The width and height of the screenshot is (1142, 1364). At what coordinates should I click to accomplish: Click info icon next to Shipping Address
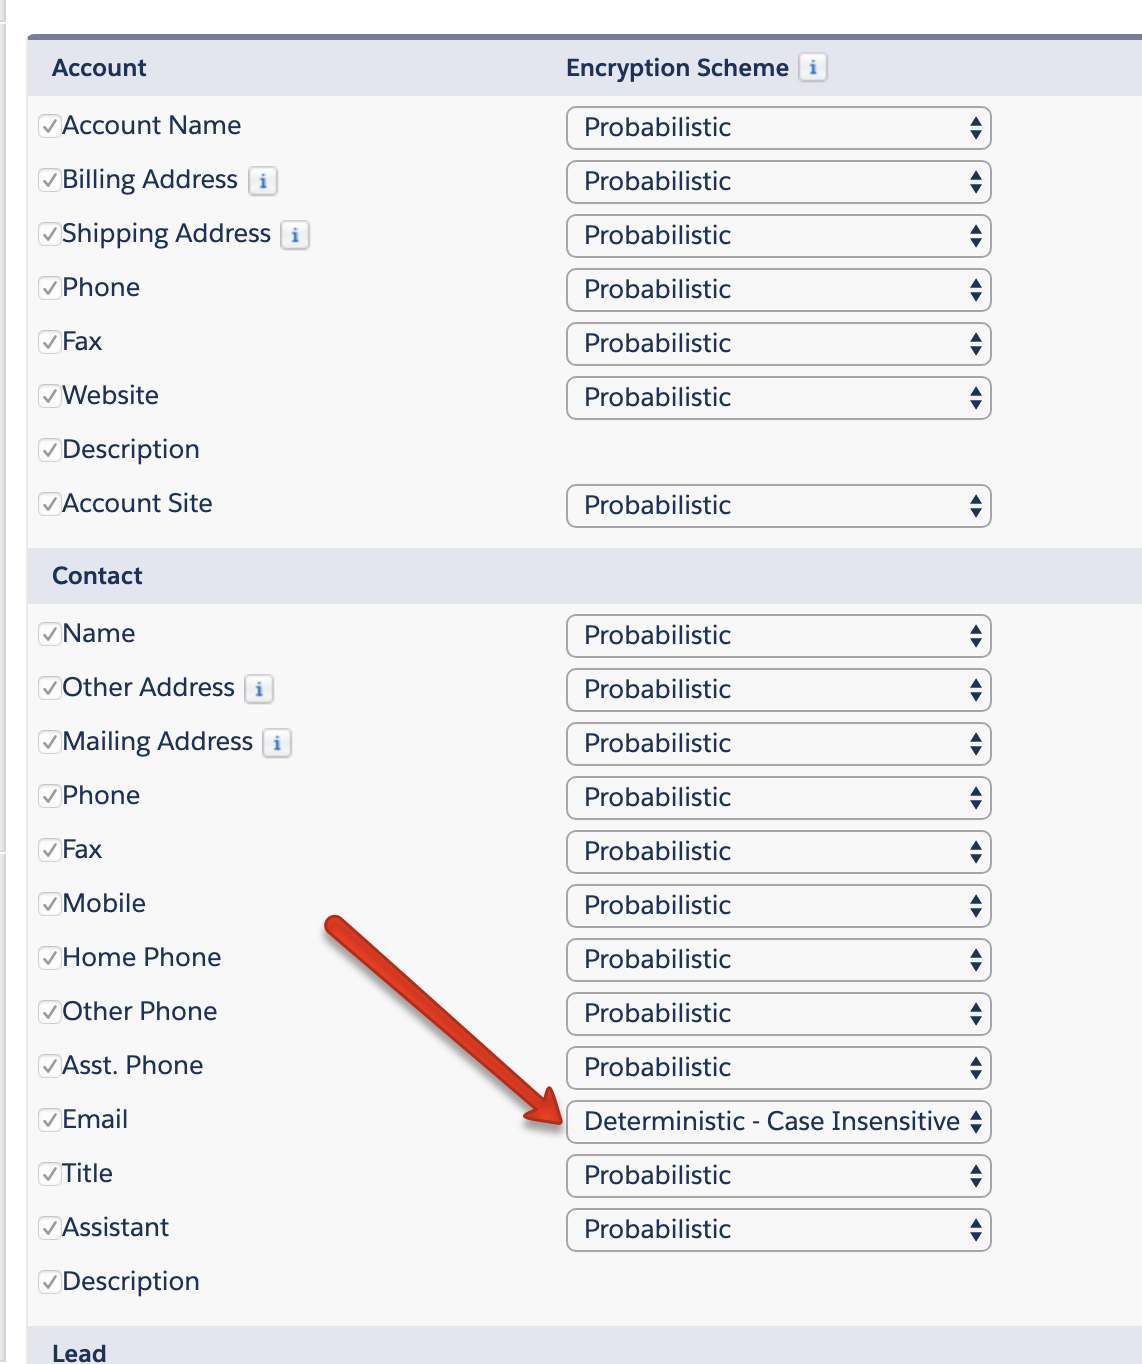pyautogui.click(x=295, y=235)
